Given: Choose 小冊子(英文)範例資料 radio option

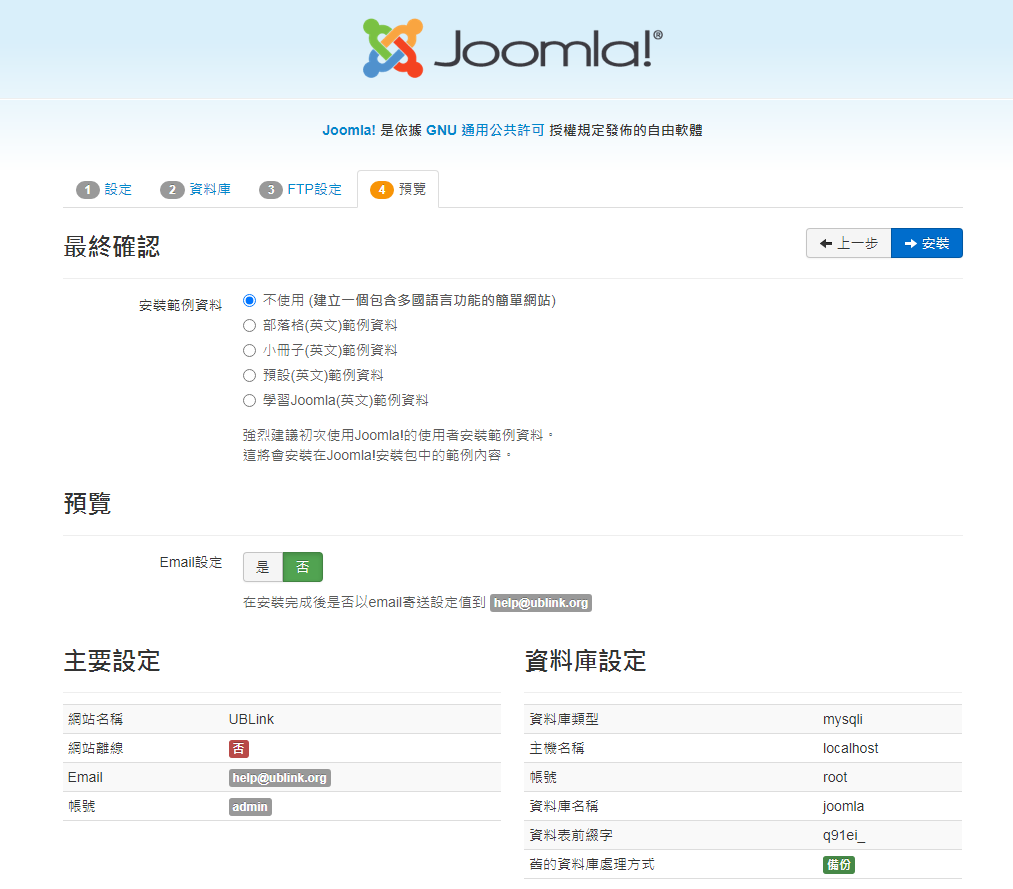Looking at the screenshot, I should [x=250, y=350].
